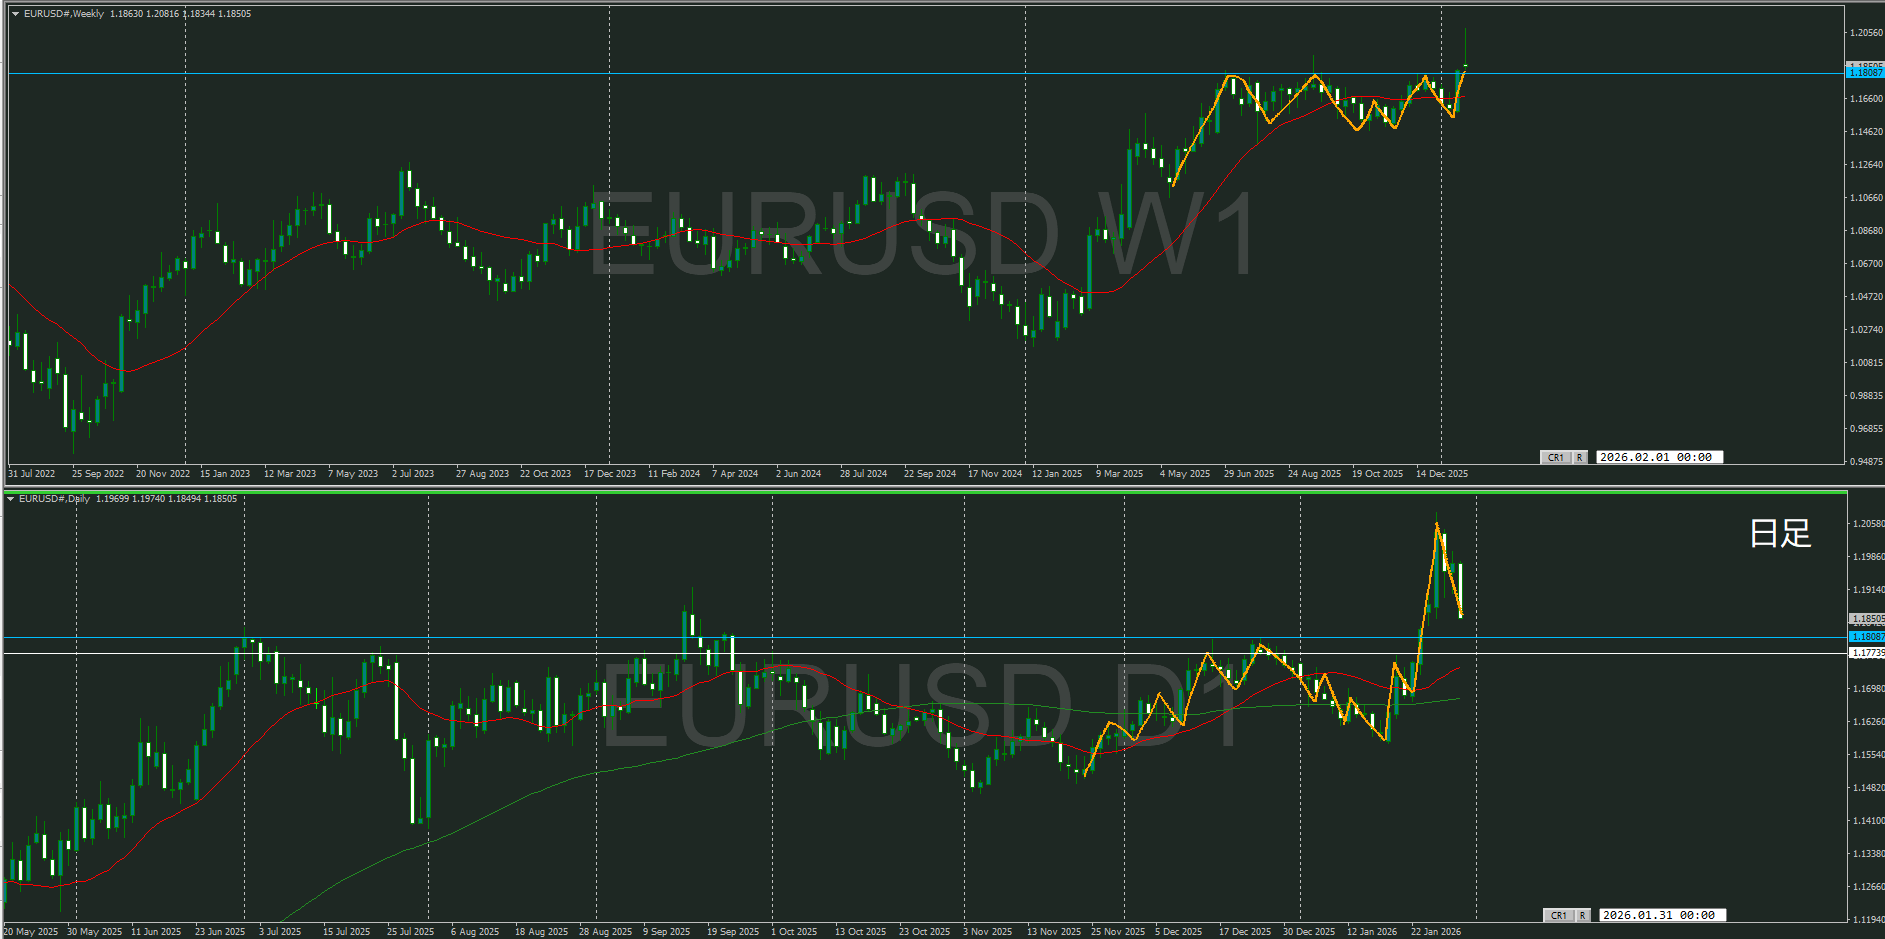Open the EURUSD# Weekly chart menu triangle
Viewport: 1885px width, 939px height.
point(15,14)
